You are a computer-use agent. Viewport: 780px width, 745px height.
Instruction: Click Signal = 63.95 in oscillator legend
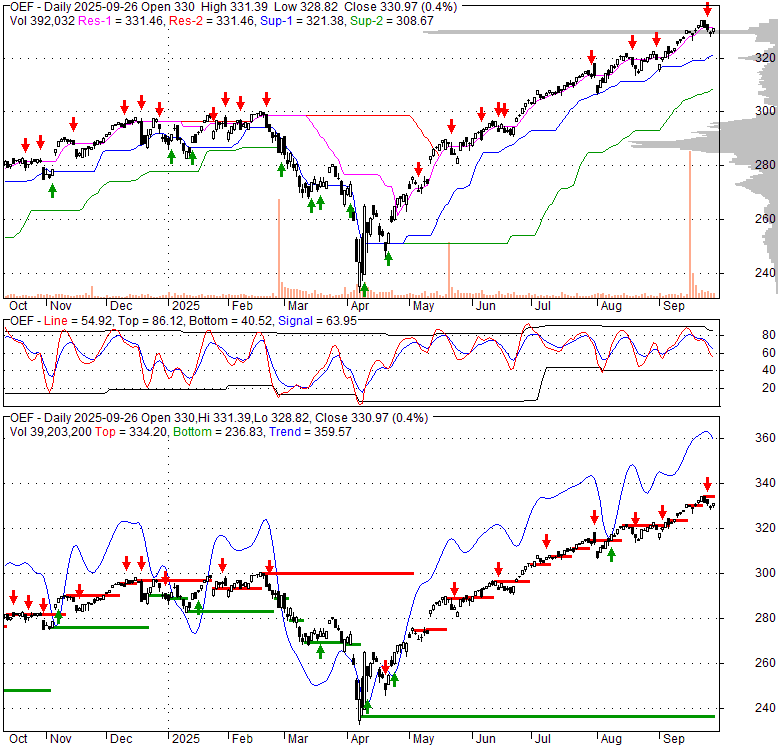click(x=317, y=321)
